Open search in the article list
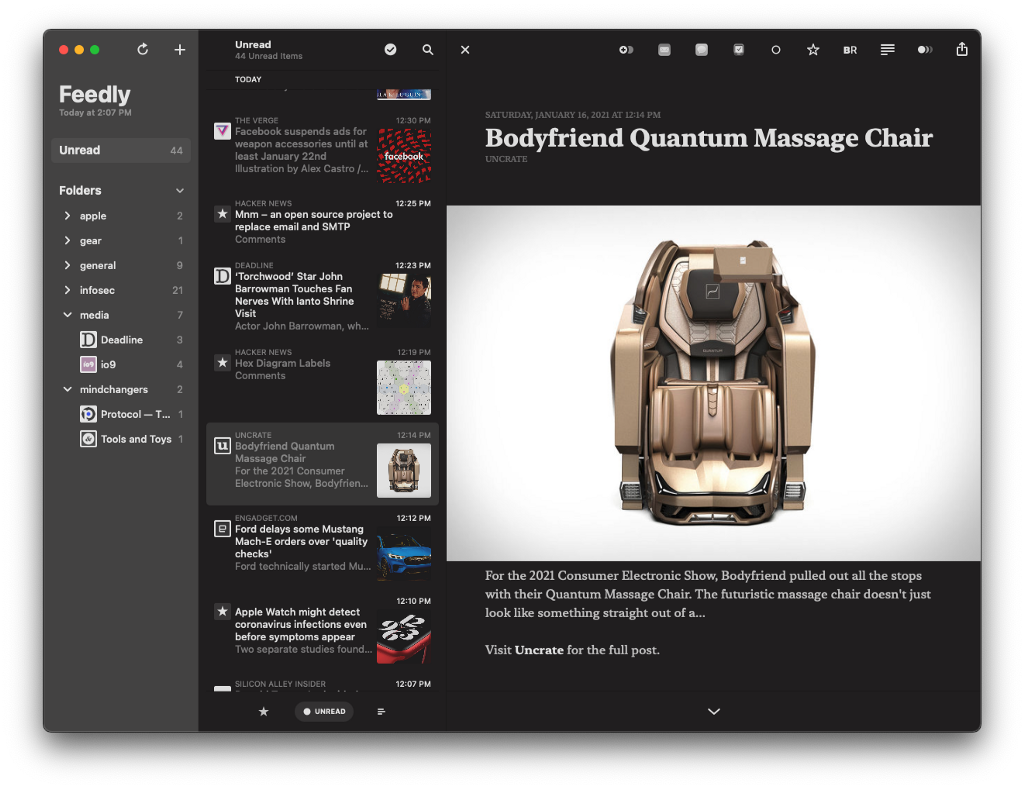Image resolution: width=1024 pixels, height=789 pixels. 428,50
